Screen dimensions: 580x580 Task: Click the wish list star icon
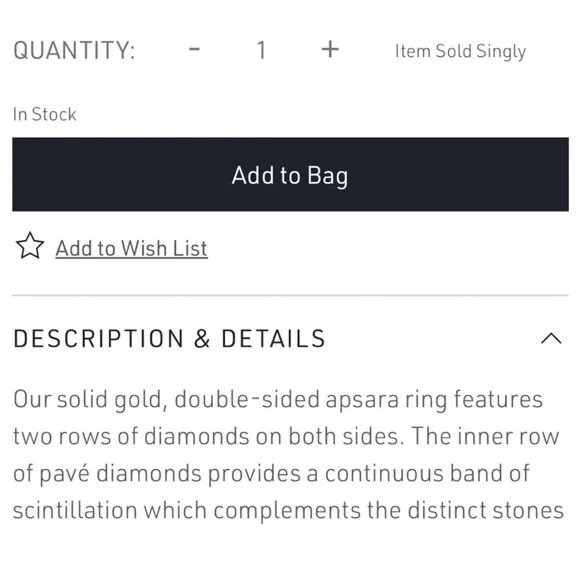click(30, 246)
